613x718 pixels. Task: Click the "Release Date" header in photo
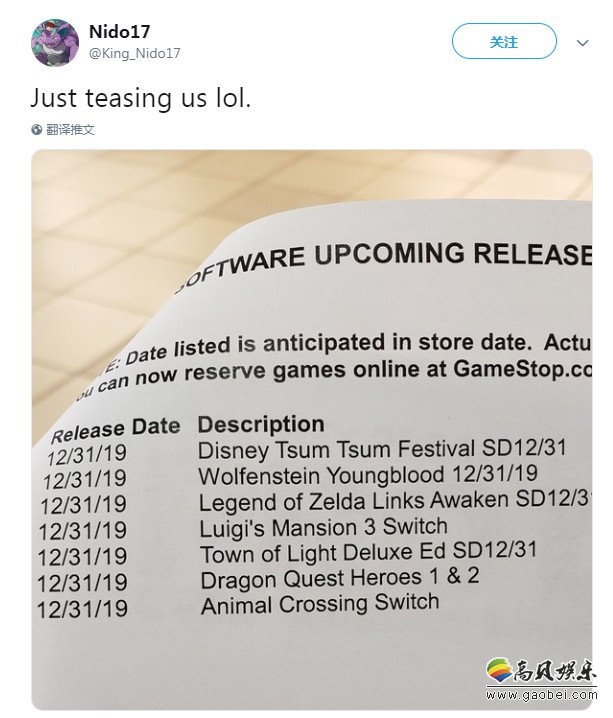(x=115, y=430)
